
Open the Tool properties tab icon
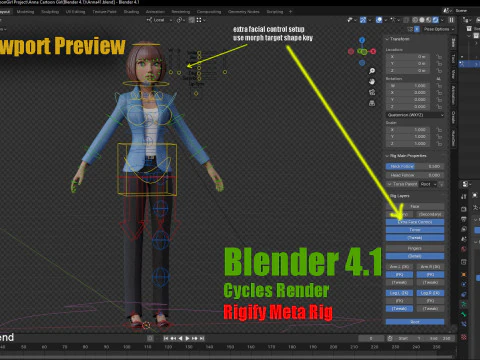click(464, 197)
